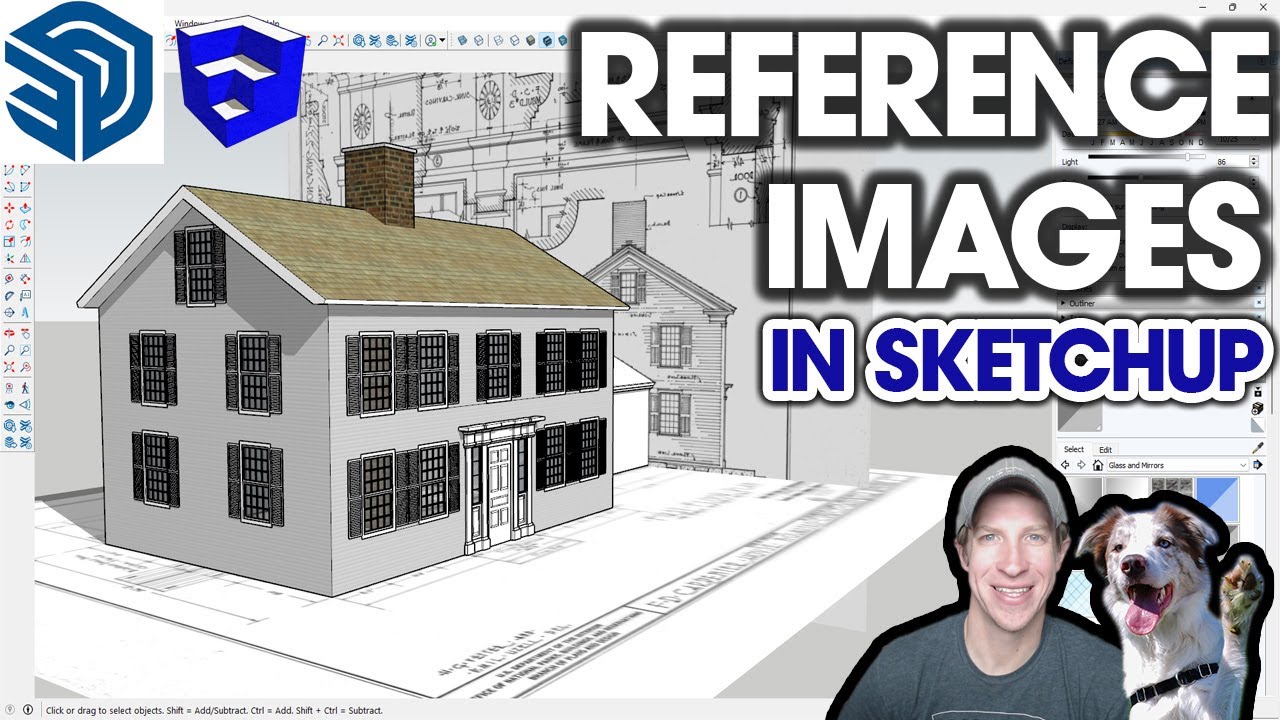Viewport: 1280px width, 720px height.
Task: Switch to Shaded With Textures style
Action: 547,40
